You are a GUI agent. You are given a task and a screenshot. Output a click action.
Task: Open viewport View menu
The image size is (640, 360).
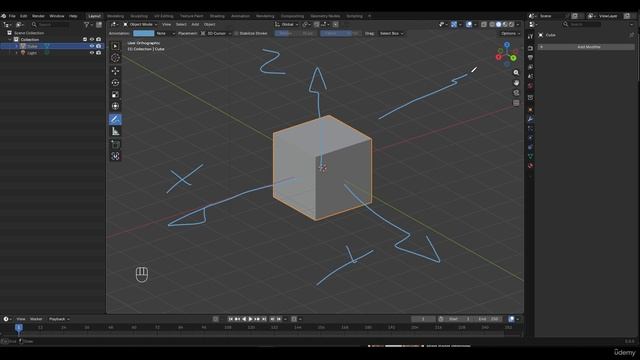coord(167,24)
